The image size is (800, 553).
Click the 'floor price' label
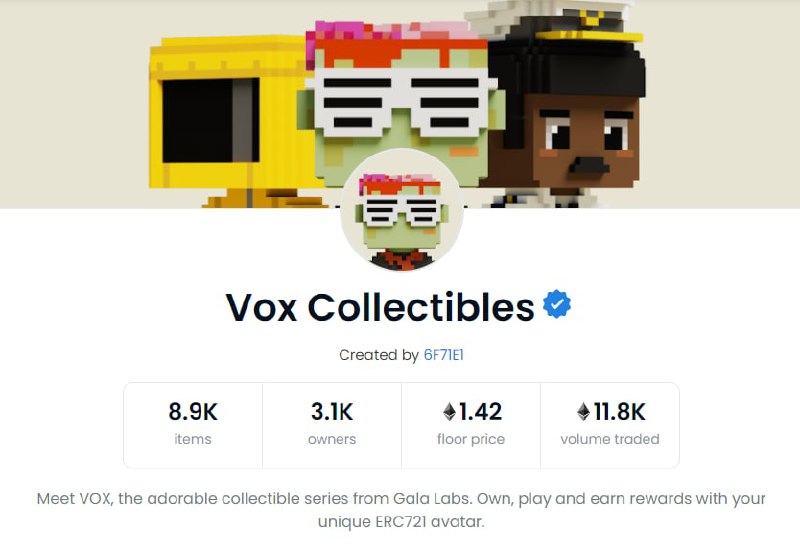(471, 439)
